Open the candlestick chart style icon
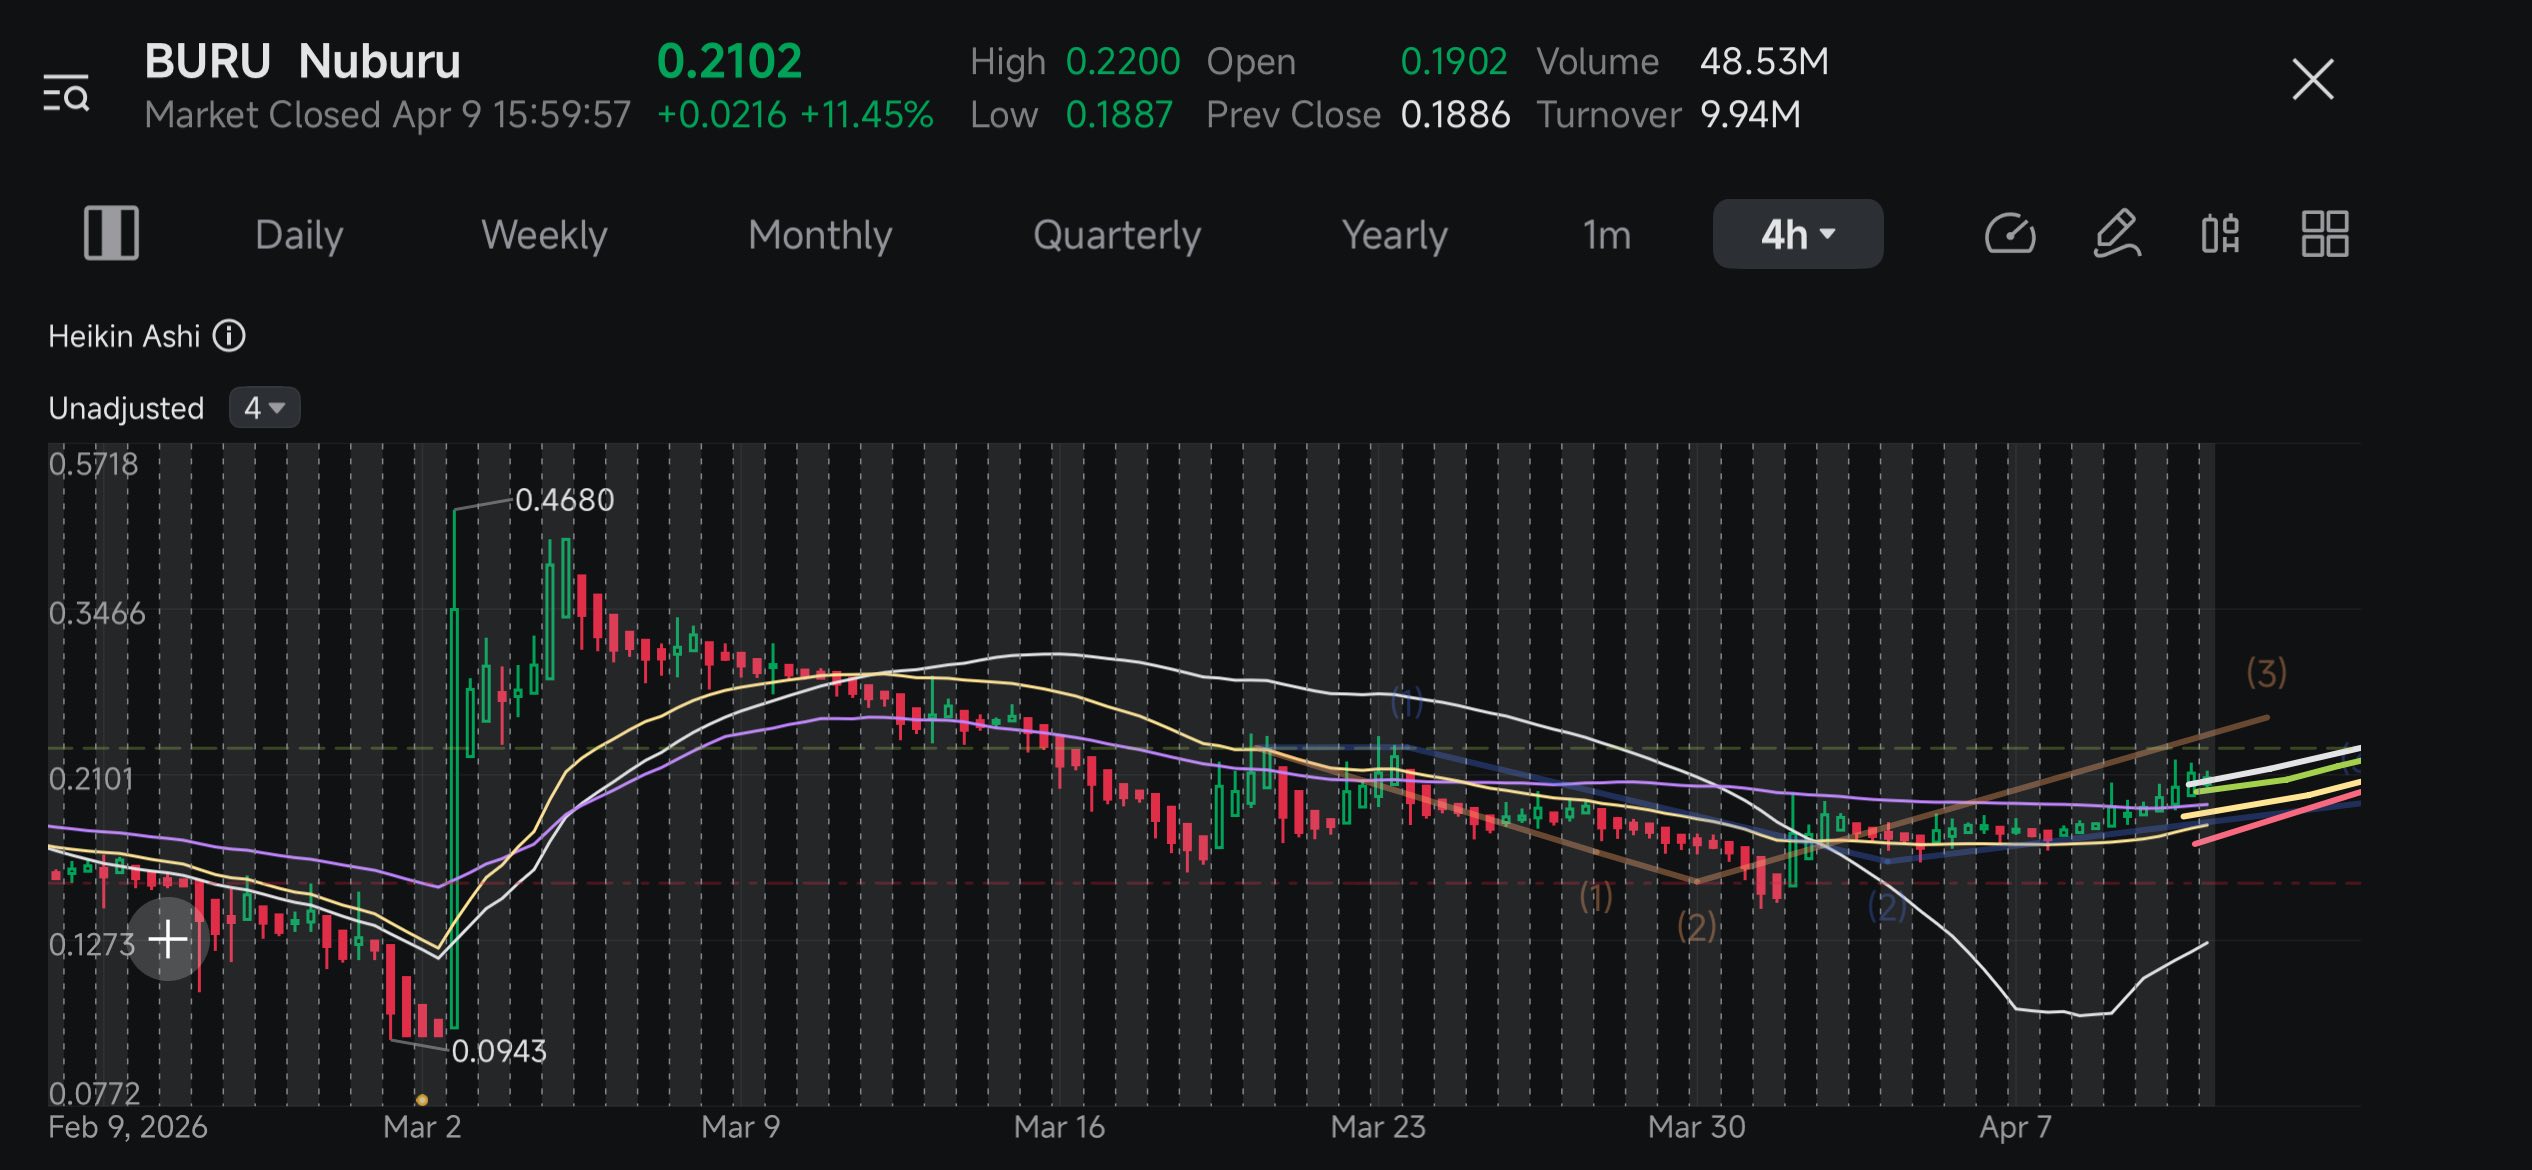2532x1170 pixels. (2220, 234)
